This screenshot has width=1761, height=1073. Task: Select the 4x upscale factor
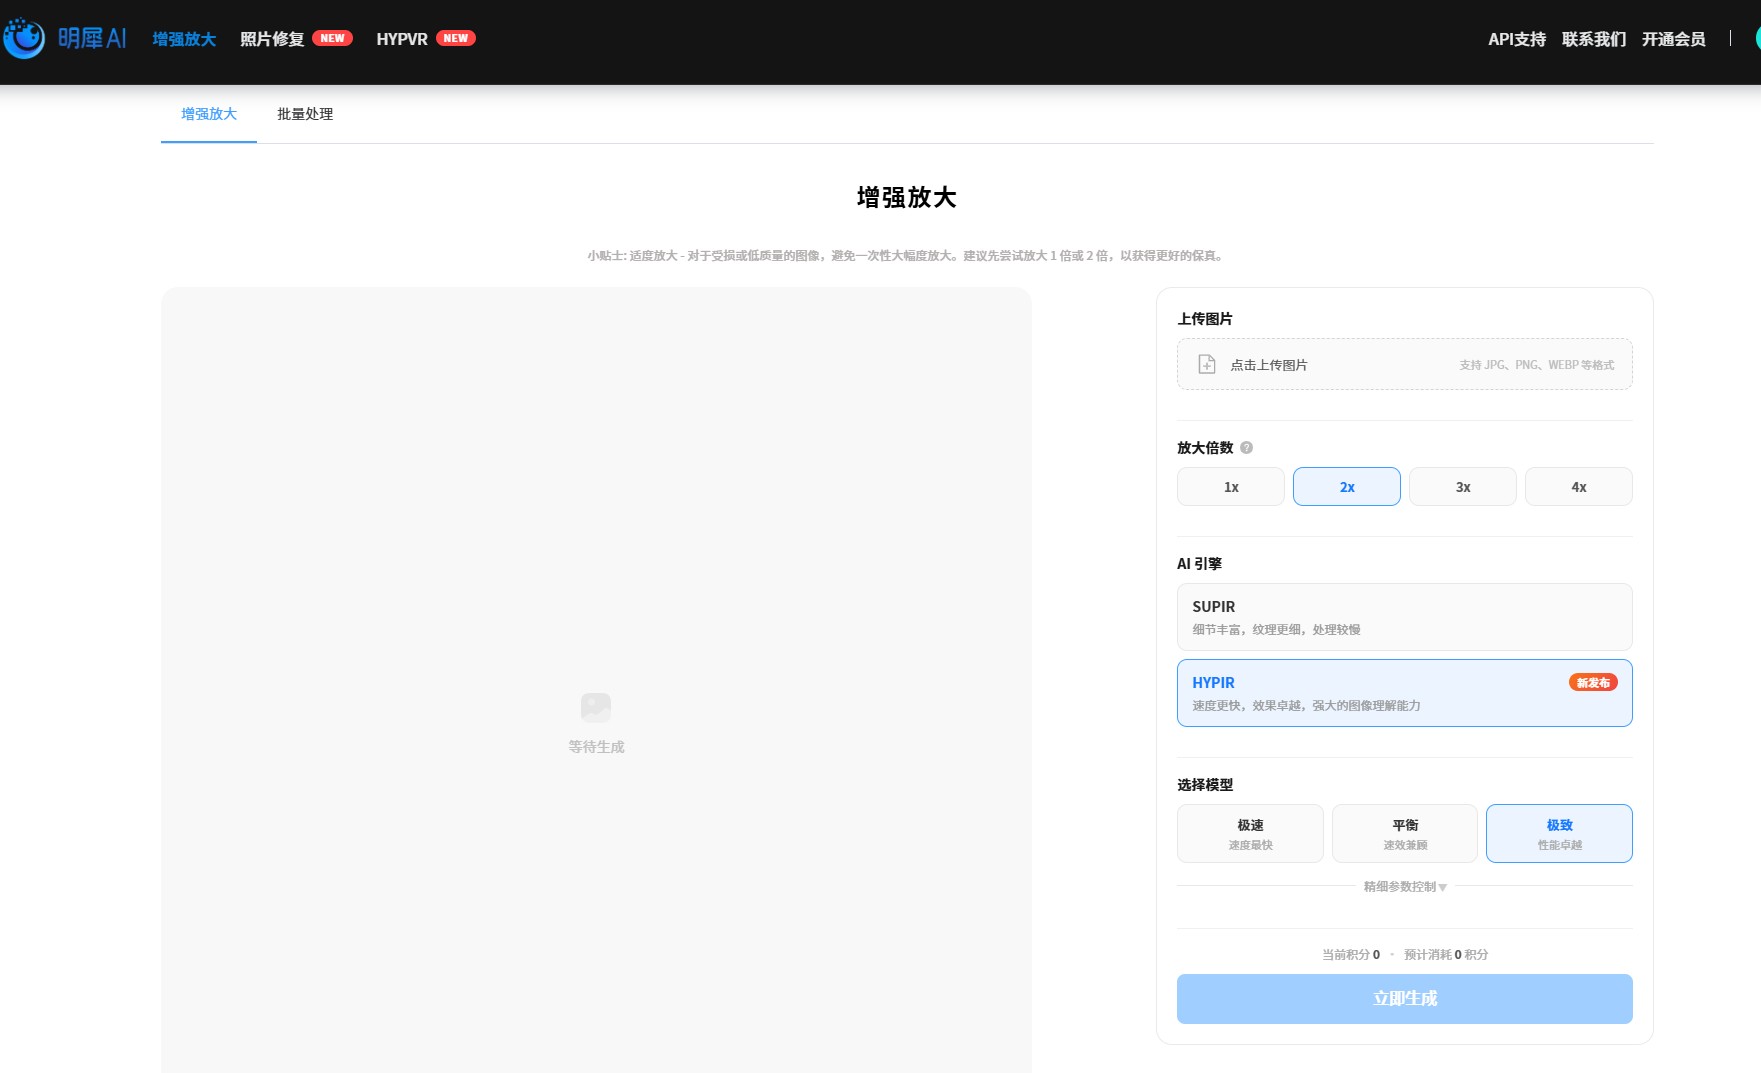tap(1578, 487)
